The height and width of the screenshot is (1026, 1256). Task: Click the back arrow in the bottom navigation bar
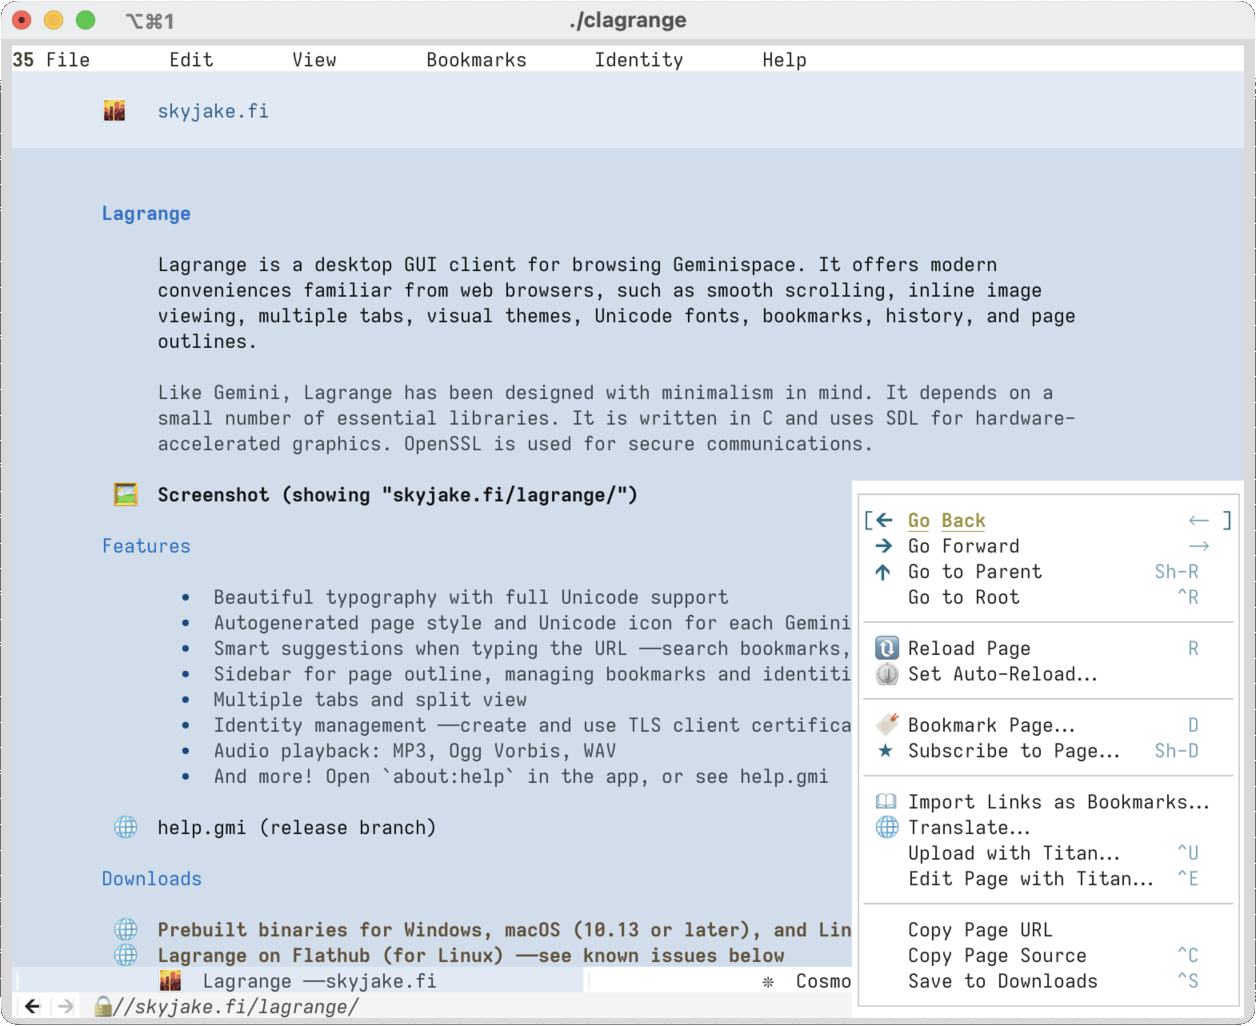(32, 1006)
